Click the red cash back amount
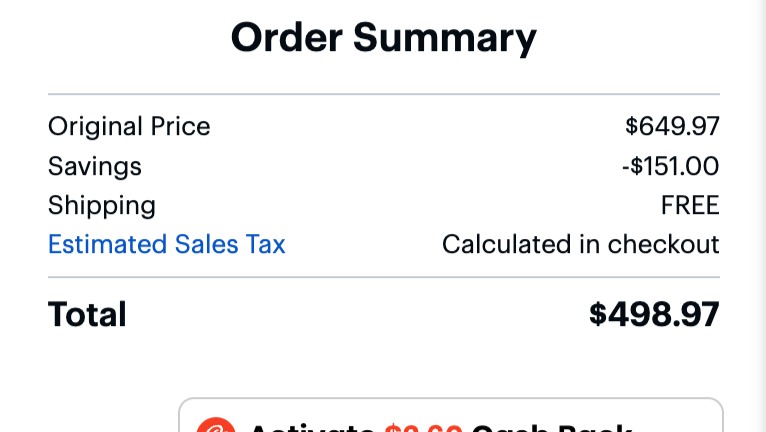The width and height of the screenshot is (766, 432). coord(424,428)
